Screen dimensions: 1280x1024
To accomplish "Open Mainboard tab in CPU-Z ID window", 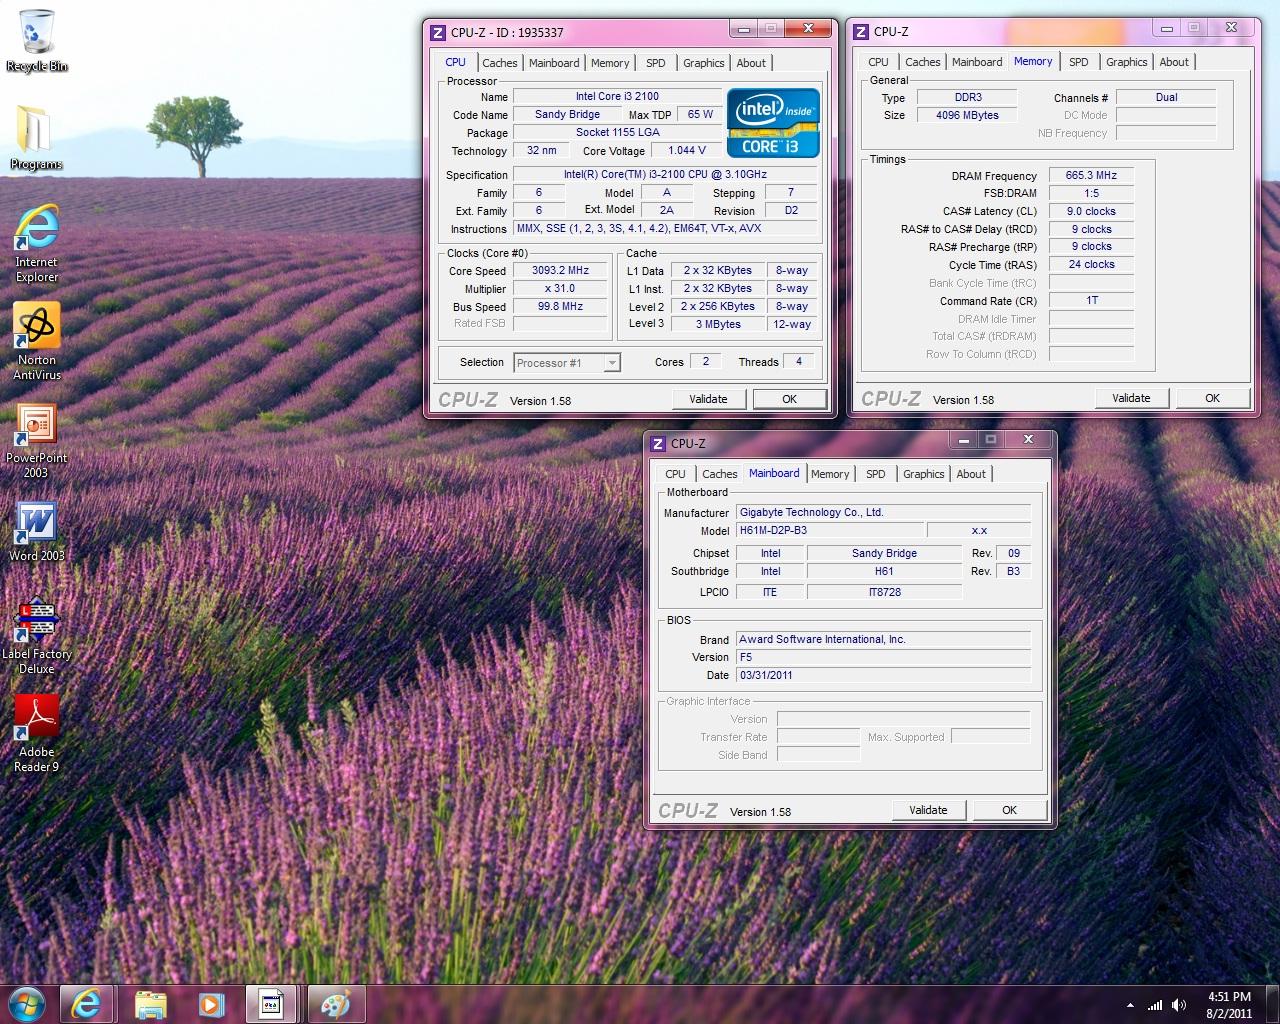I will click(x=554, y=63).
